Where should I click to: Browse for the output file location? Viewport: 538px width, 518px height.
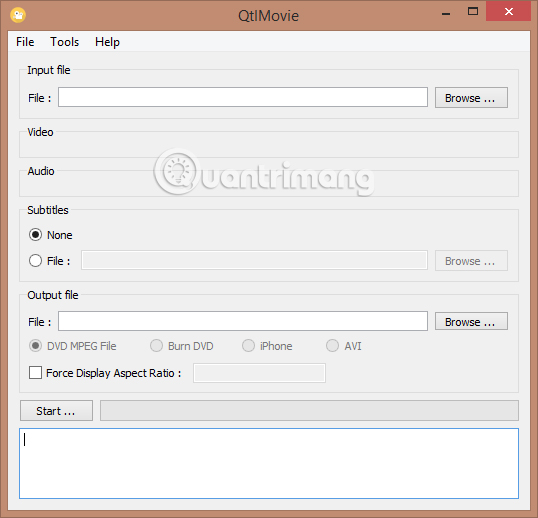click(x=471, y=321)
